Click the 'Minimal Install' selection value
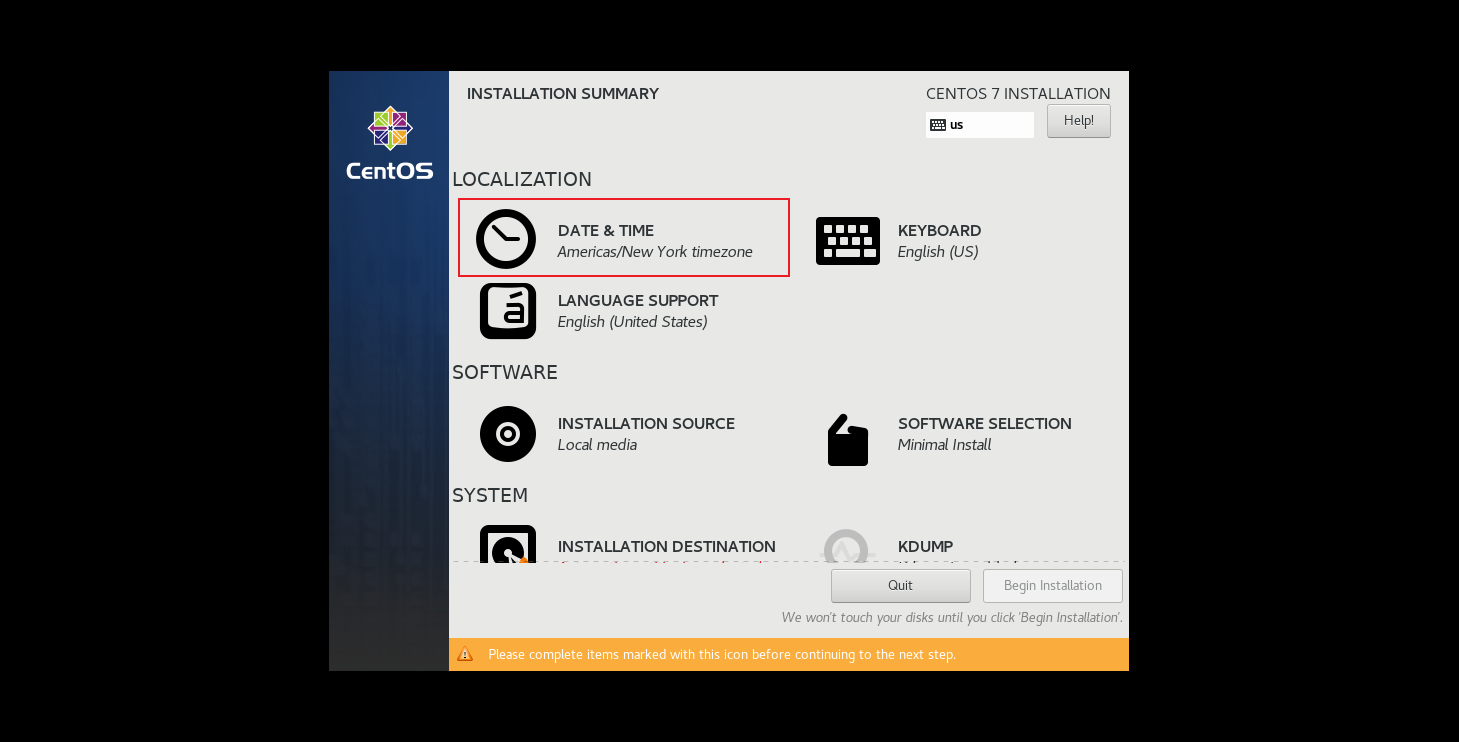Image resolution: width=1459 pixels, height=742 pixels. coord(945,445)
